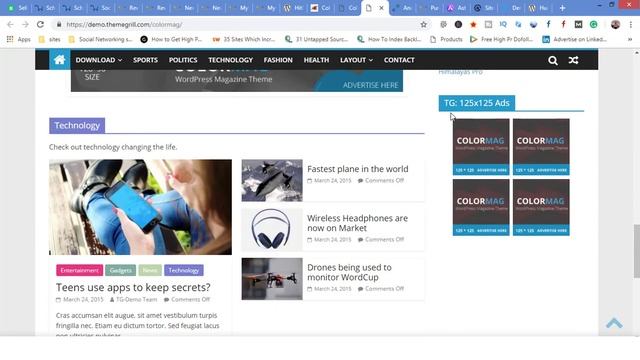Image resolution: width=640 pixels, height=360 pixels.
Task: Click the top-left ColorMag 125x125 ad
Action: pos(481,147)
